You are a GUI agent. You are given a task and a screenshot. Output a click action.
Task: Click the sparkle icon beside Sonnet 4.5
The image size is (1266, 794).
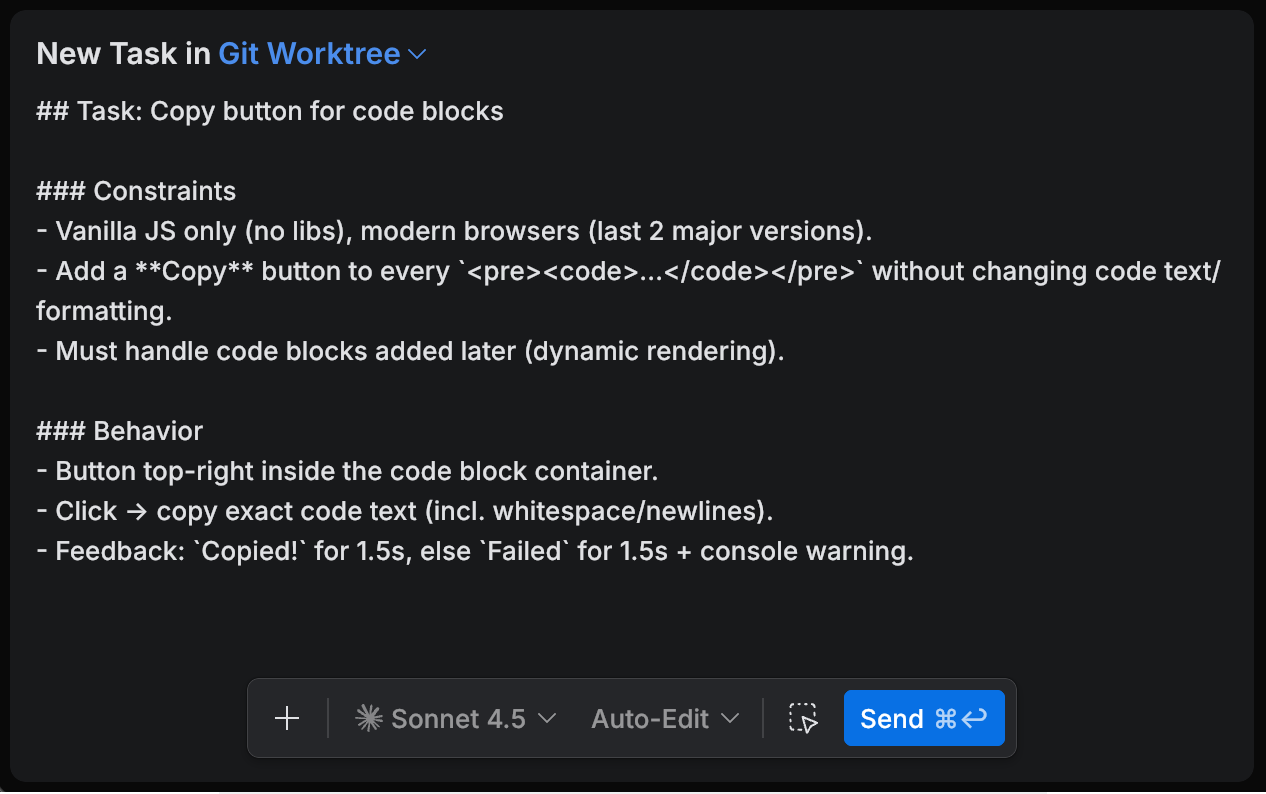[370, 718]
